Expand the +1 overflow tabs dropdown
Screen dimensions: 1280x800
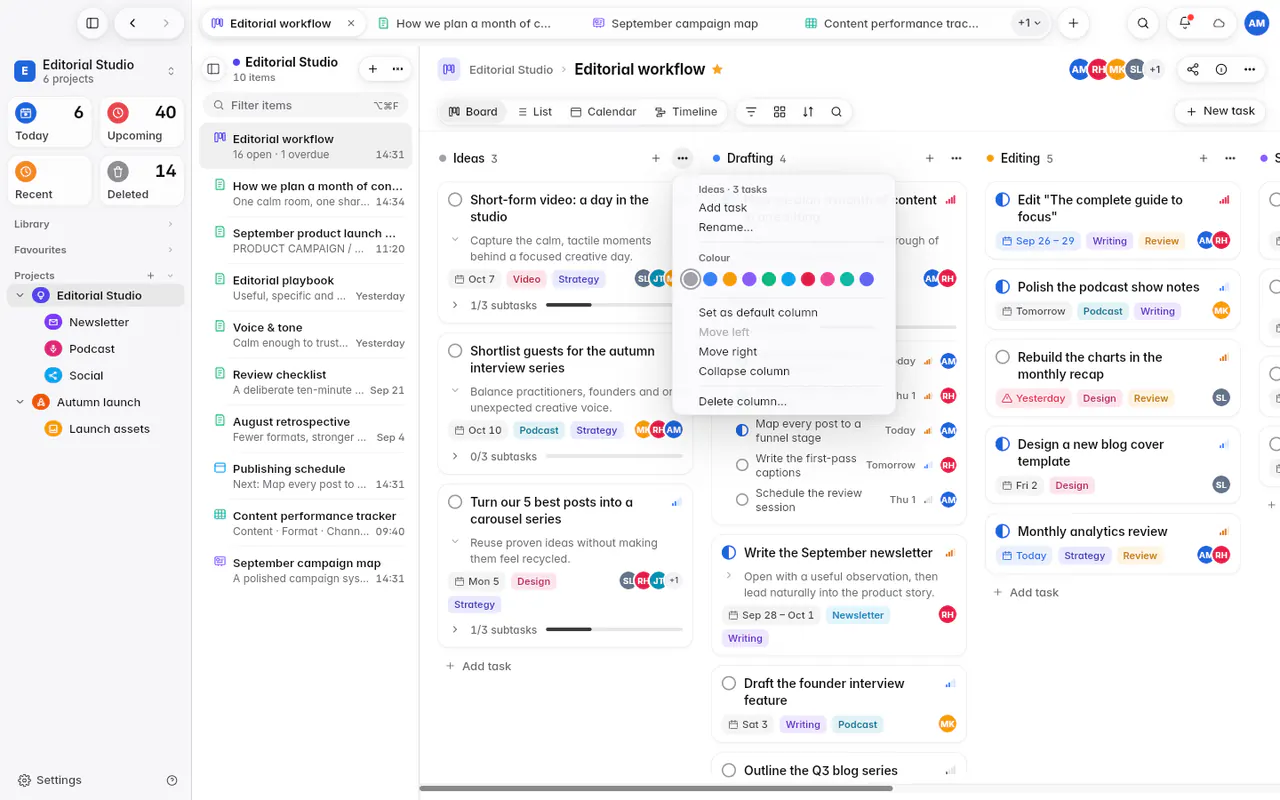1030,23
